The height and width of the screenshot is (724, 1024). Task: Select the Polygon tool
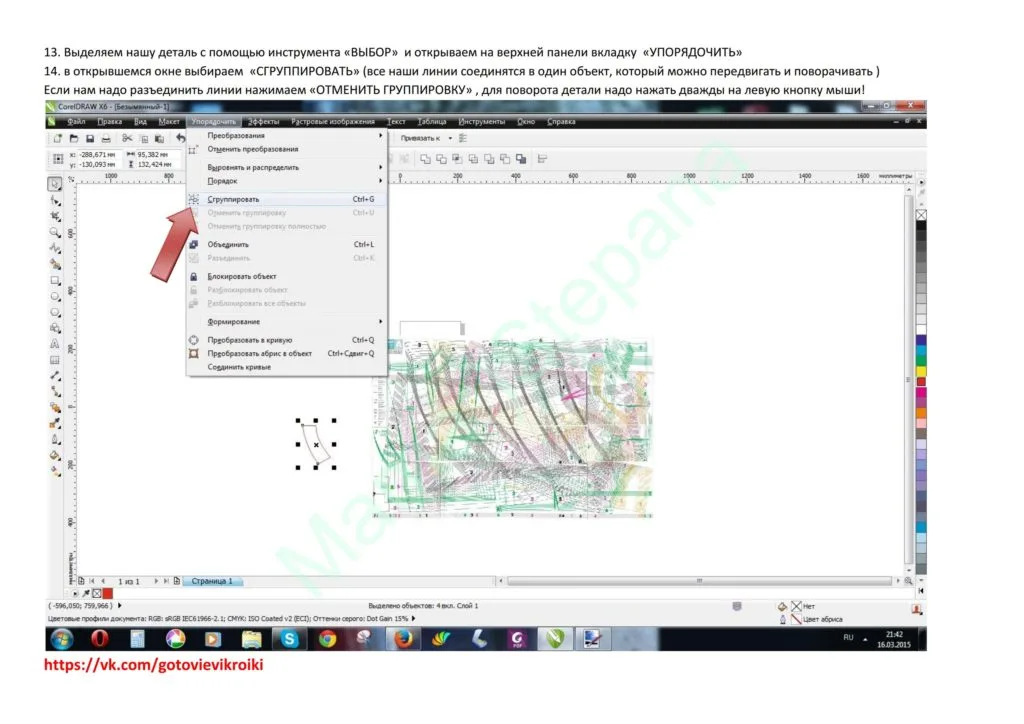pos(55,312)
